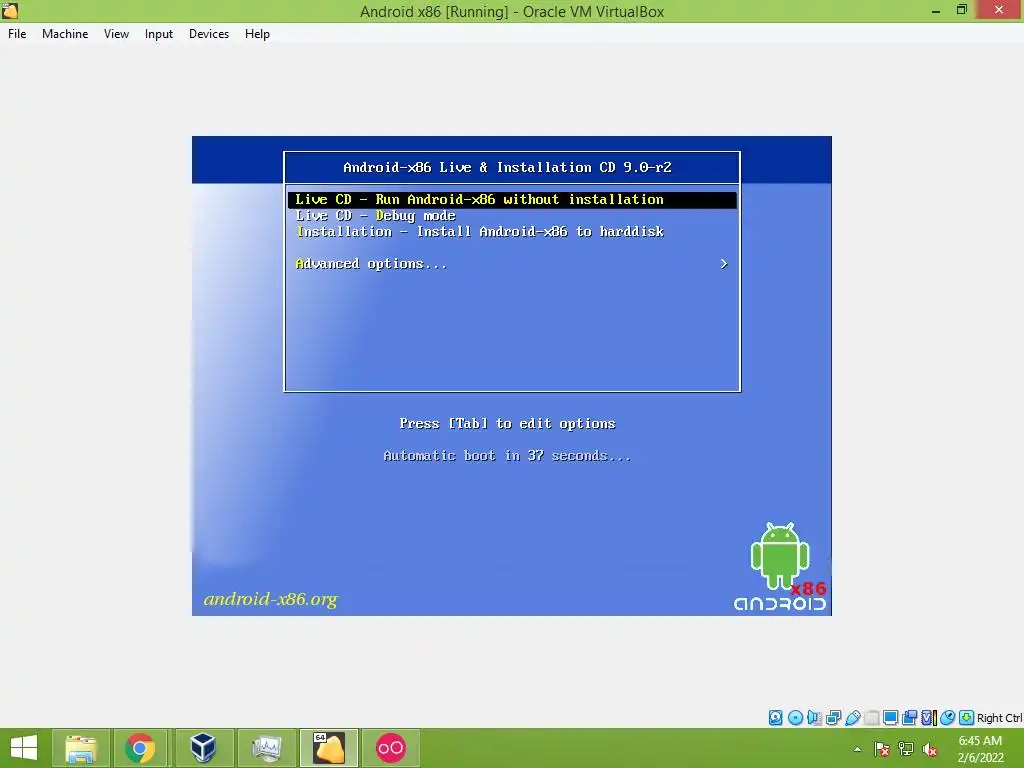Viewport: 1024px width, 768px height.
Task: Open the View menu
Action: (x=116, y=34)
